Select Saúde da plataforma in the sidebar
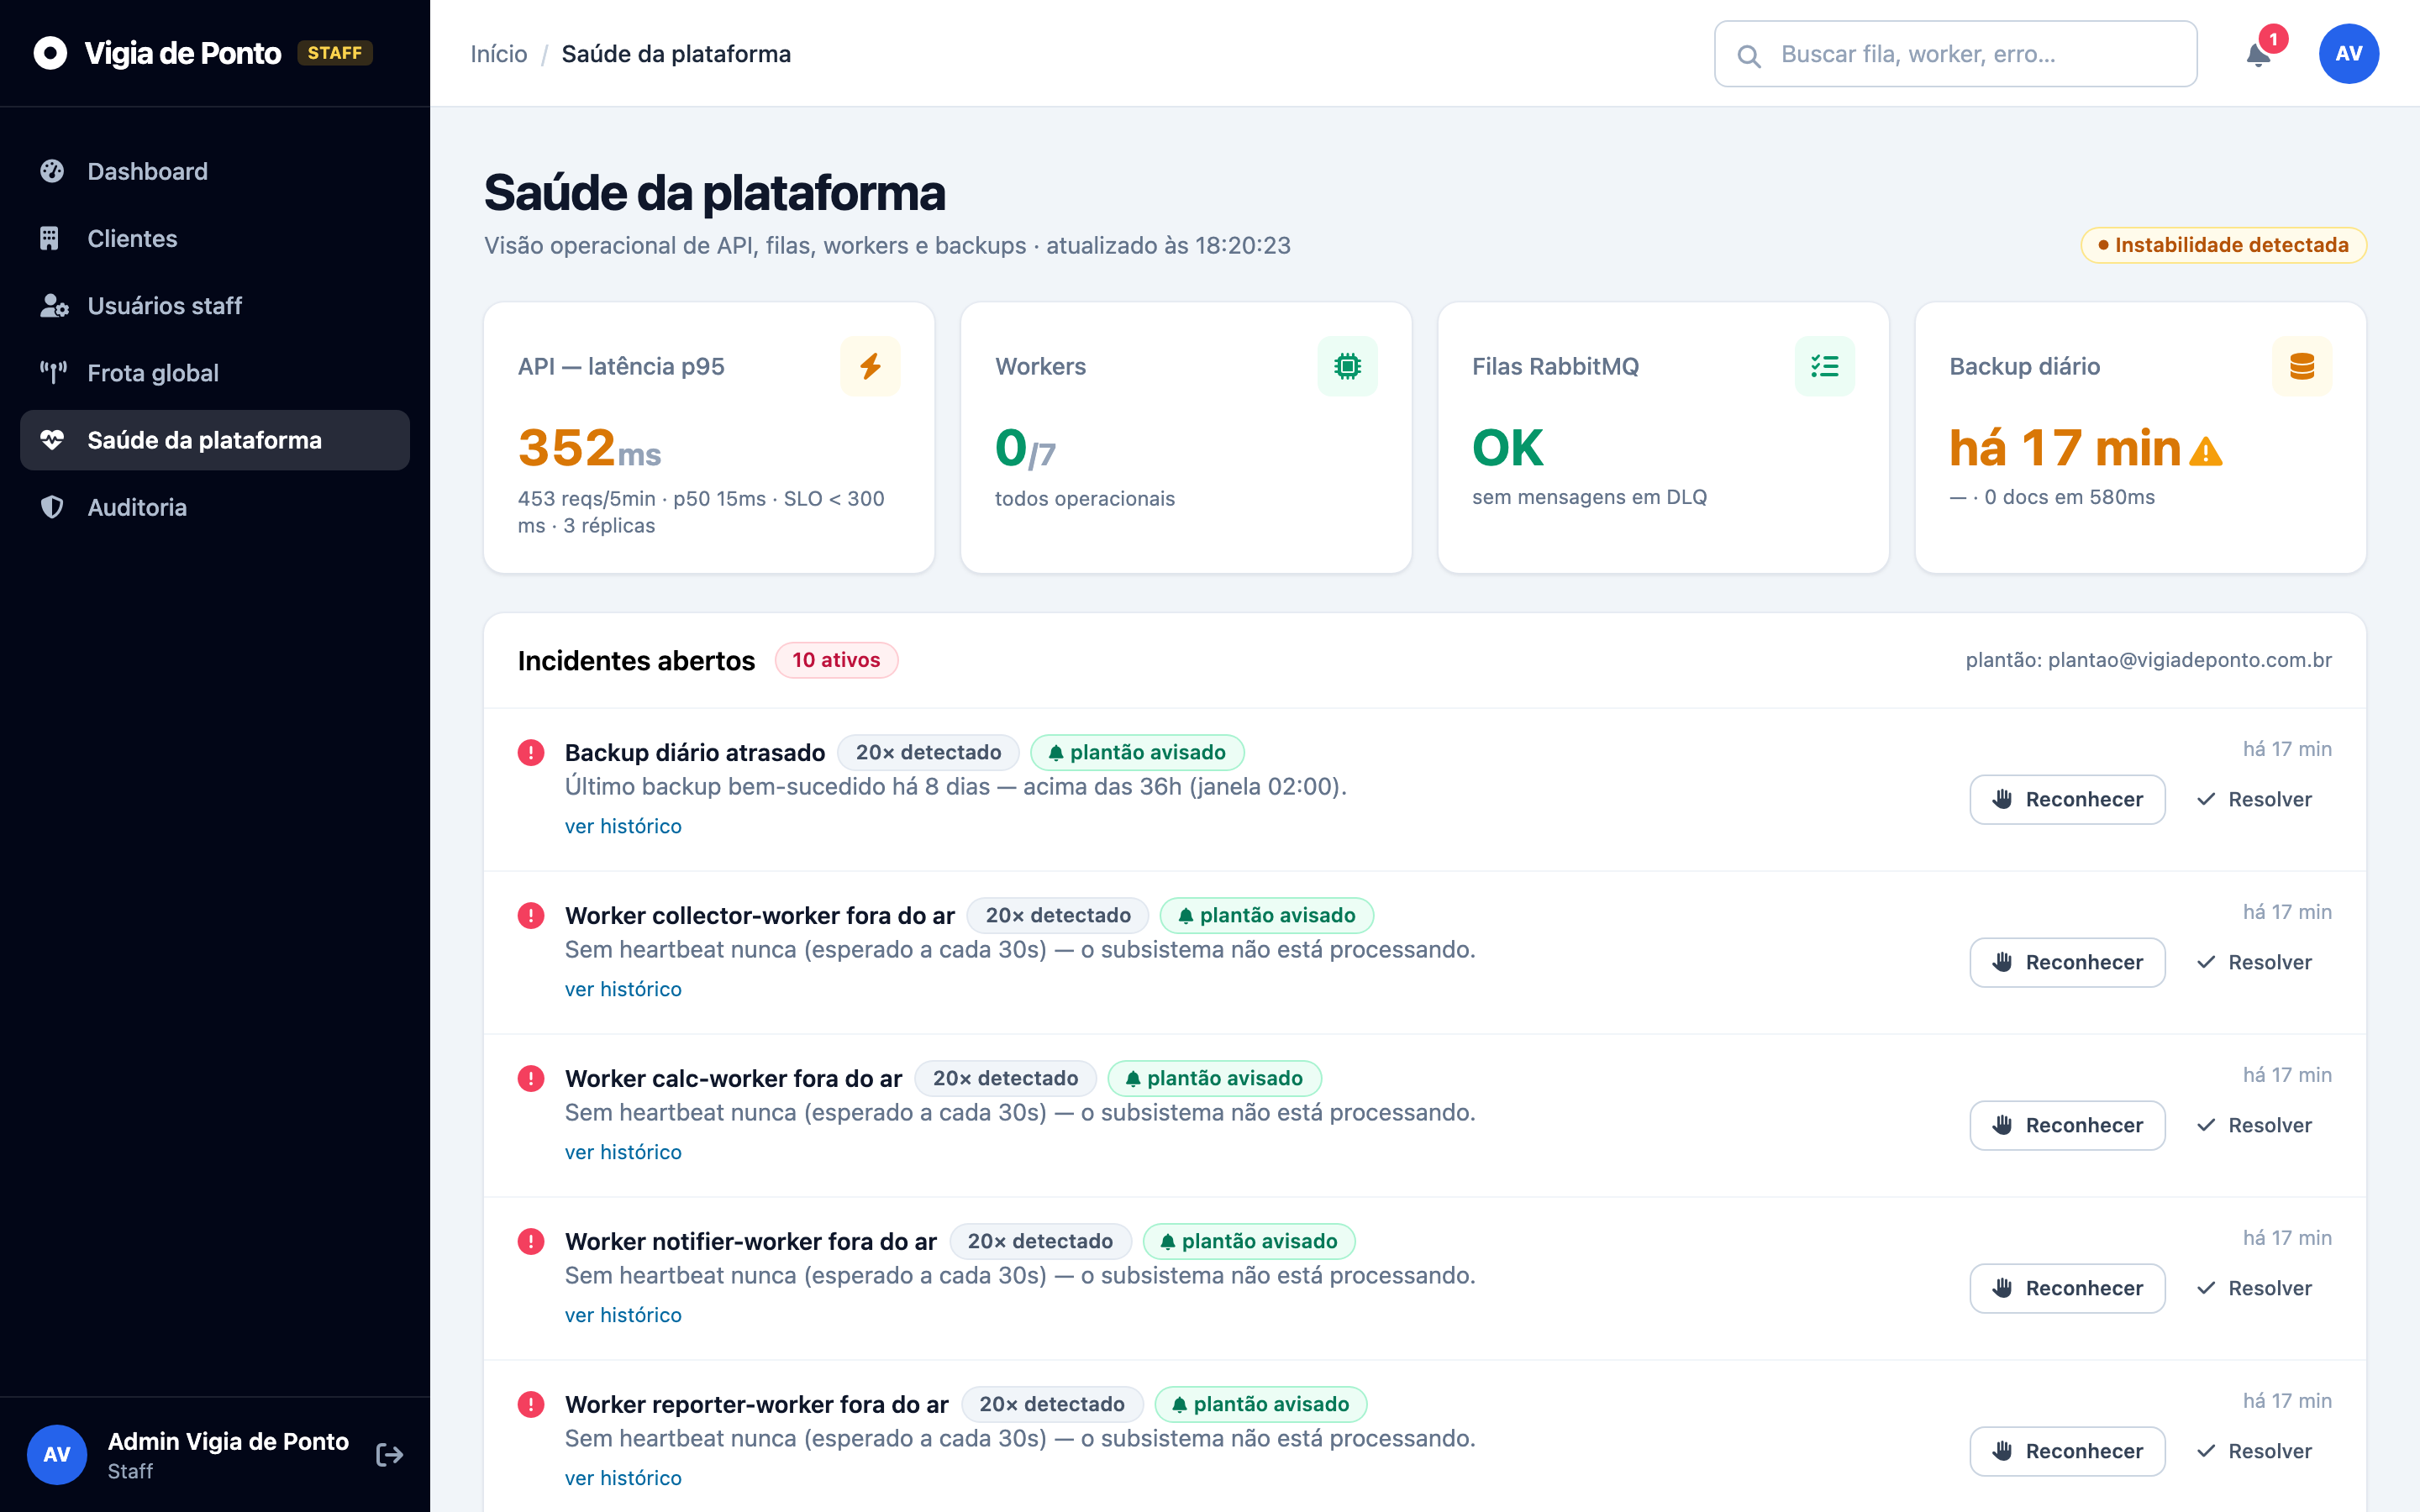This screenshot has height=1512, width=2420. coord(215,440)
